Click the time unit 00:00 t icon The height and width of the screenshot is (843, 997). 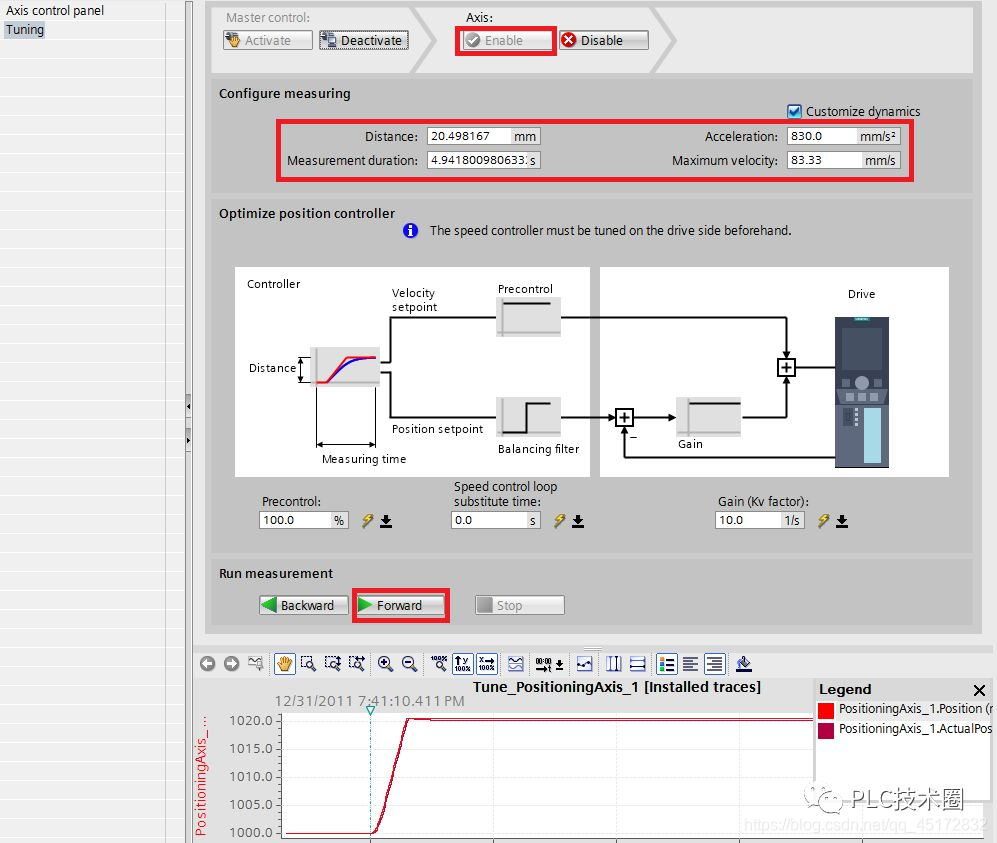click(x=549, y=664)
